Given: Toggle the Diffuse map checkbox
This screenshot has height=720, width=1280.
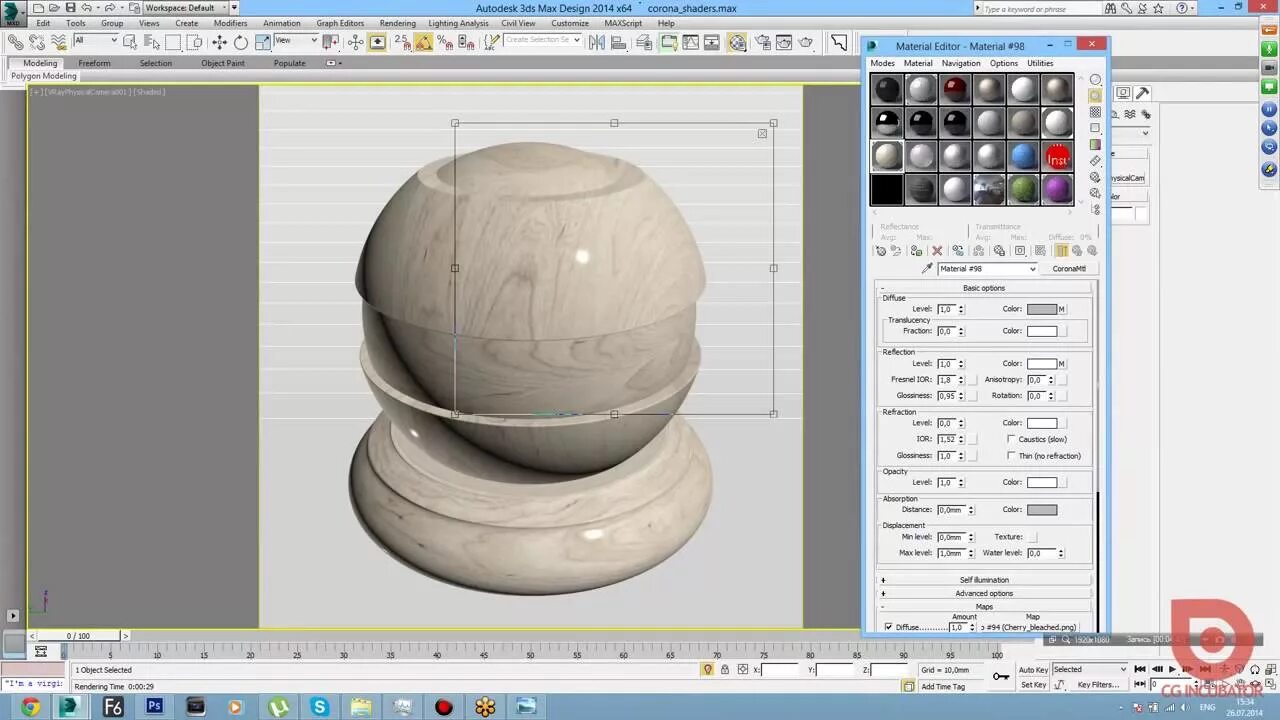Looking at the screenshot, I should [888, 627].
